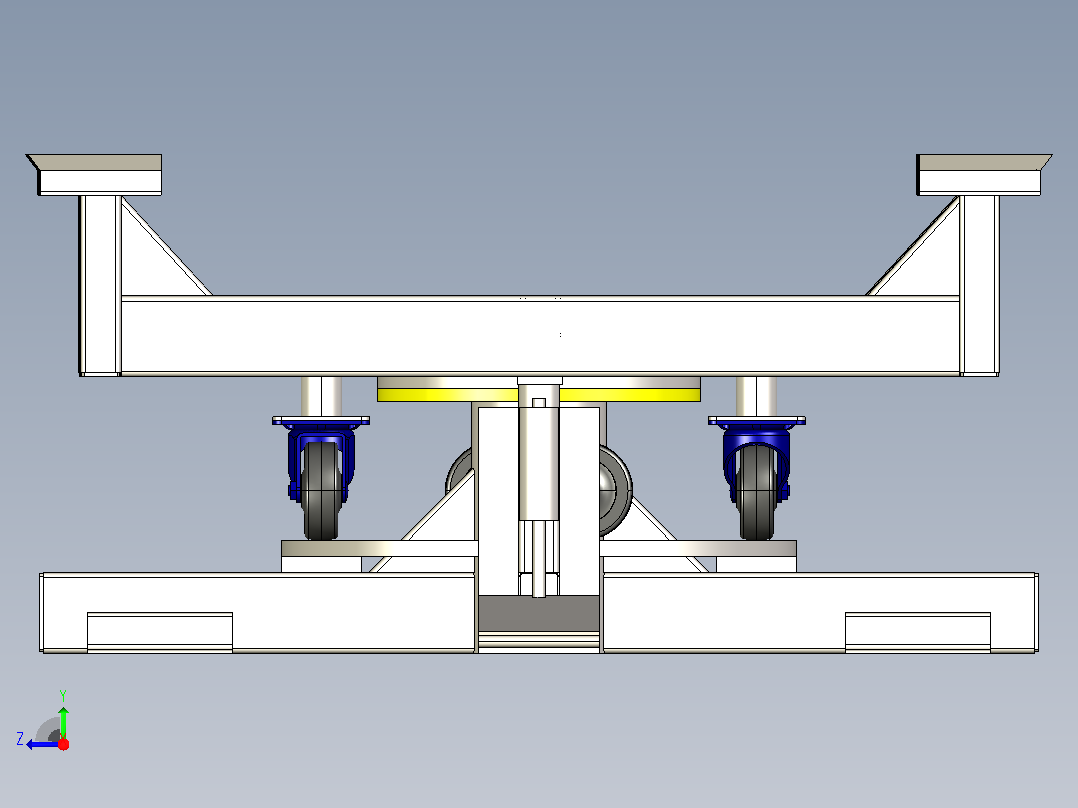Select the top-left support pad

coord(95,175)
